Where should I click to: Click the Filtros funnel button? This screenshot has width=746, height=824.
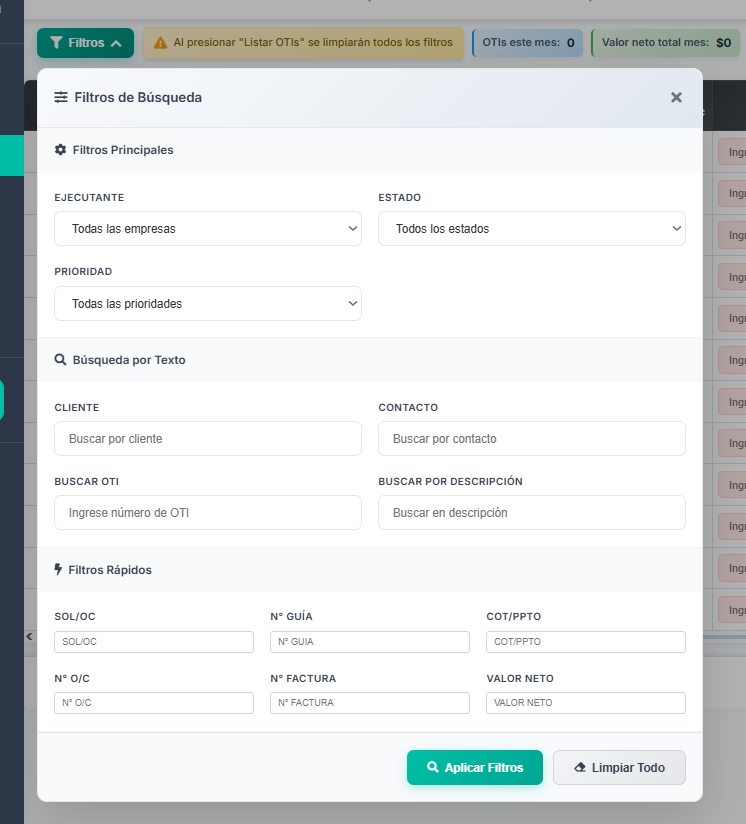[85, 43]
